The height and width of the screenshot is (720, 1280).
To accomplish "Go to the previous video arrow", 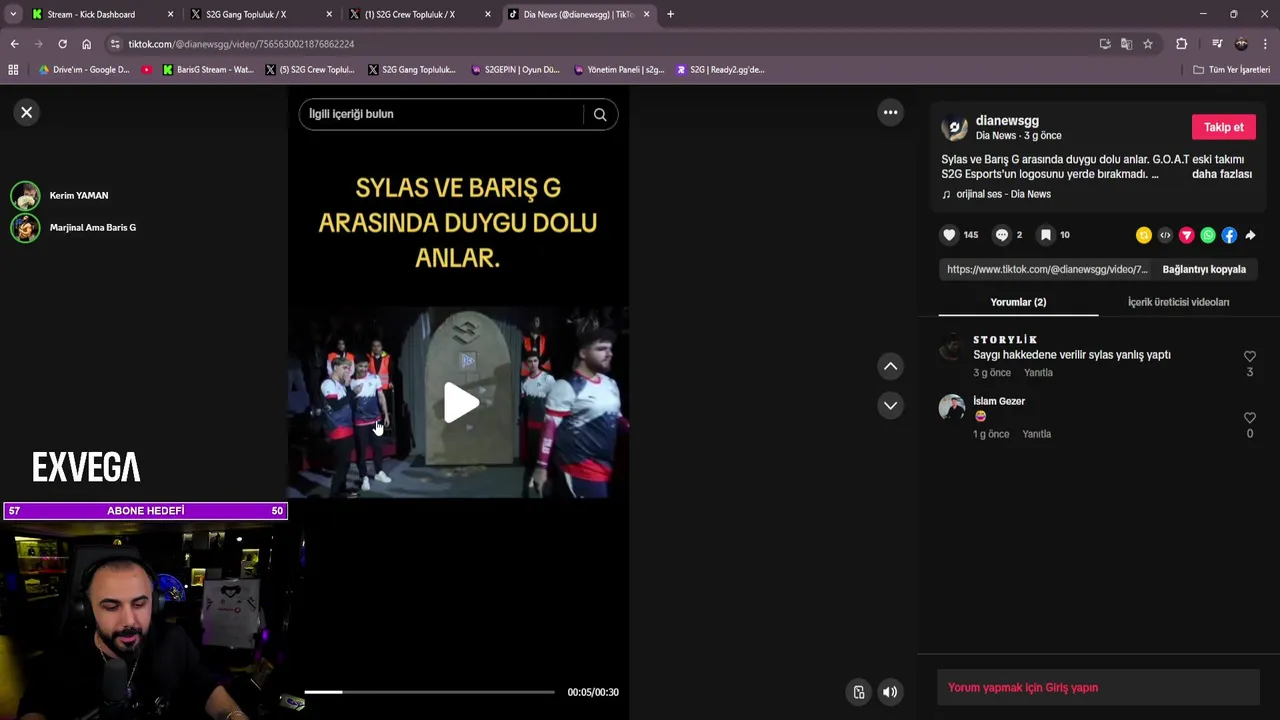I will tap(890, 366).
